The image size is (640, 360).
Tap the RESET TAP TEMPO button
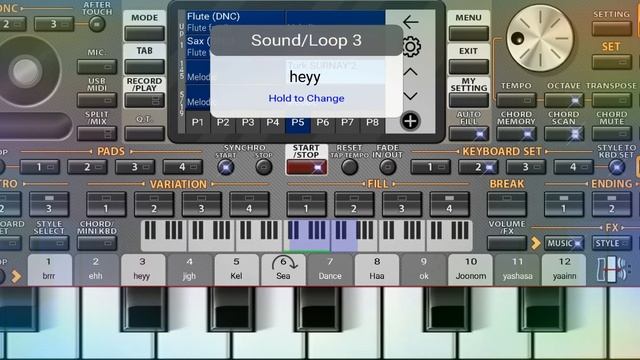(349, 167)
